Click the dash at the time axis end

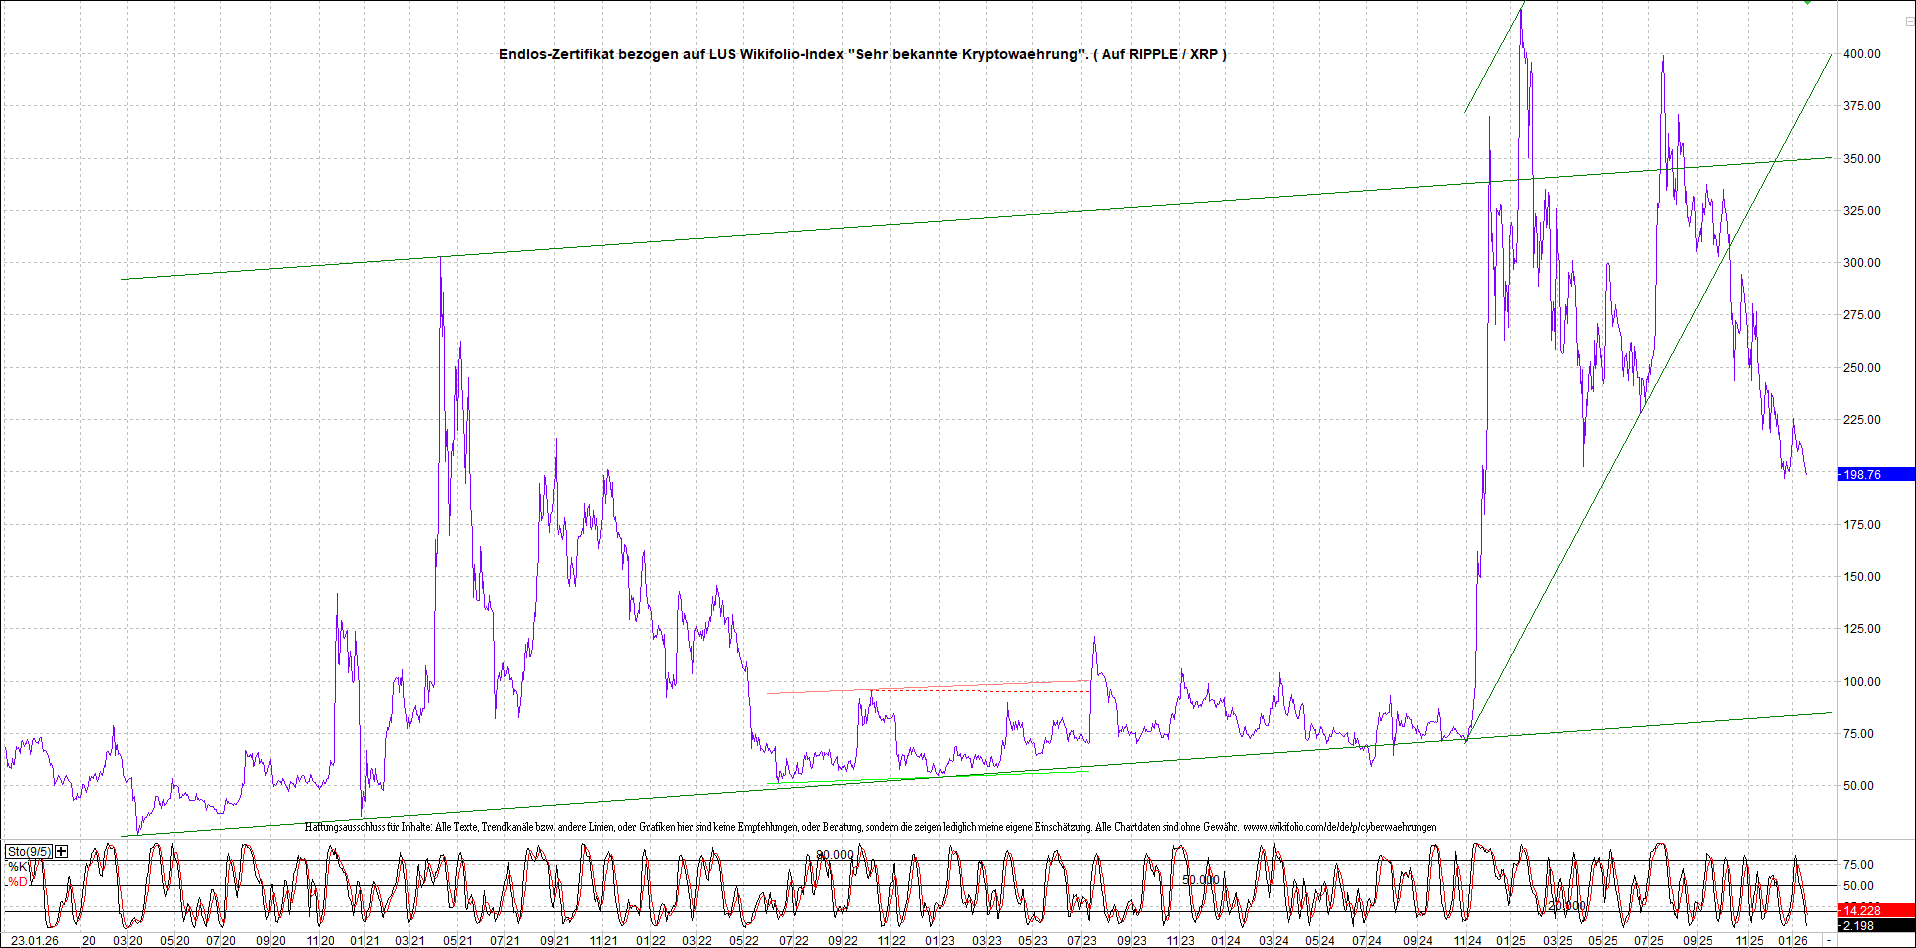tap(1829, 941)
